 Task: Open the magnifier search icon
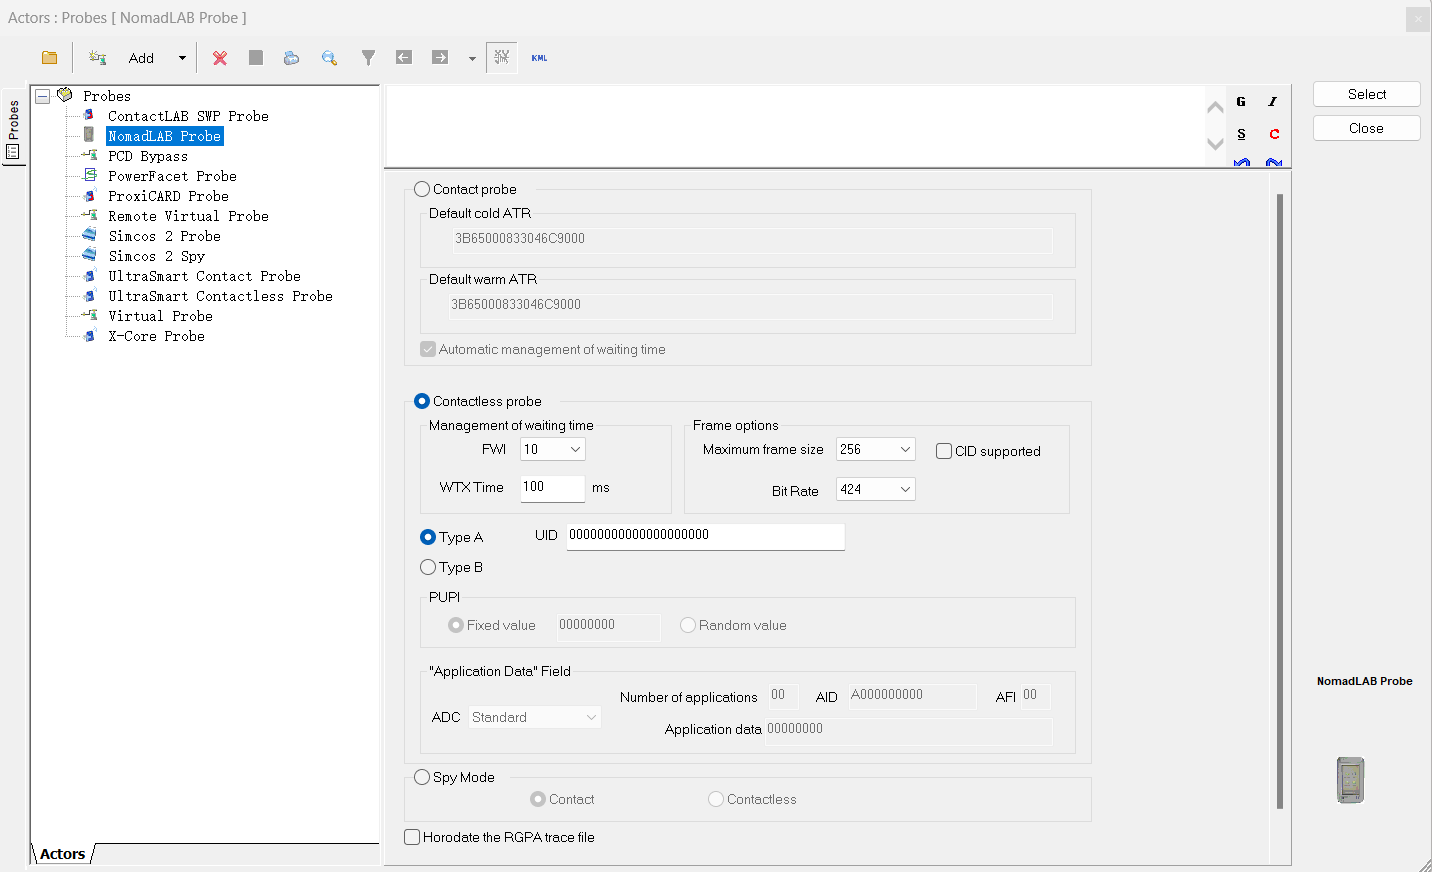point(329,58)
